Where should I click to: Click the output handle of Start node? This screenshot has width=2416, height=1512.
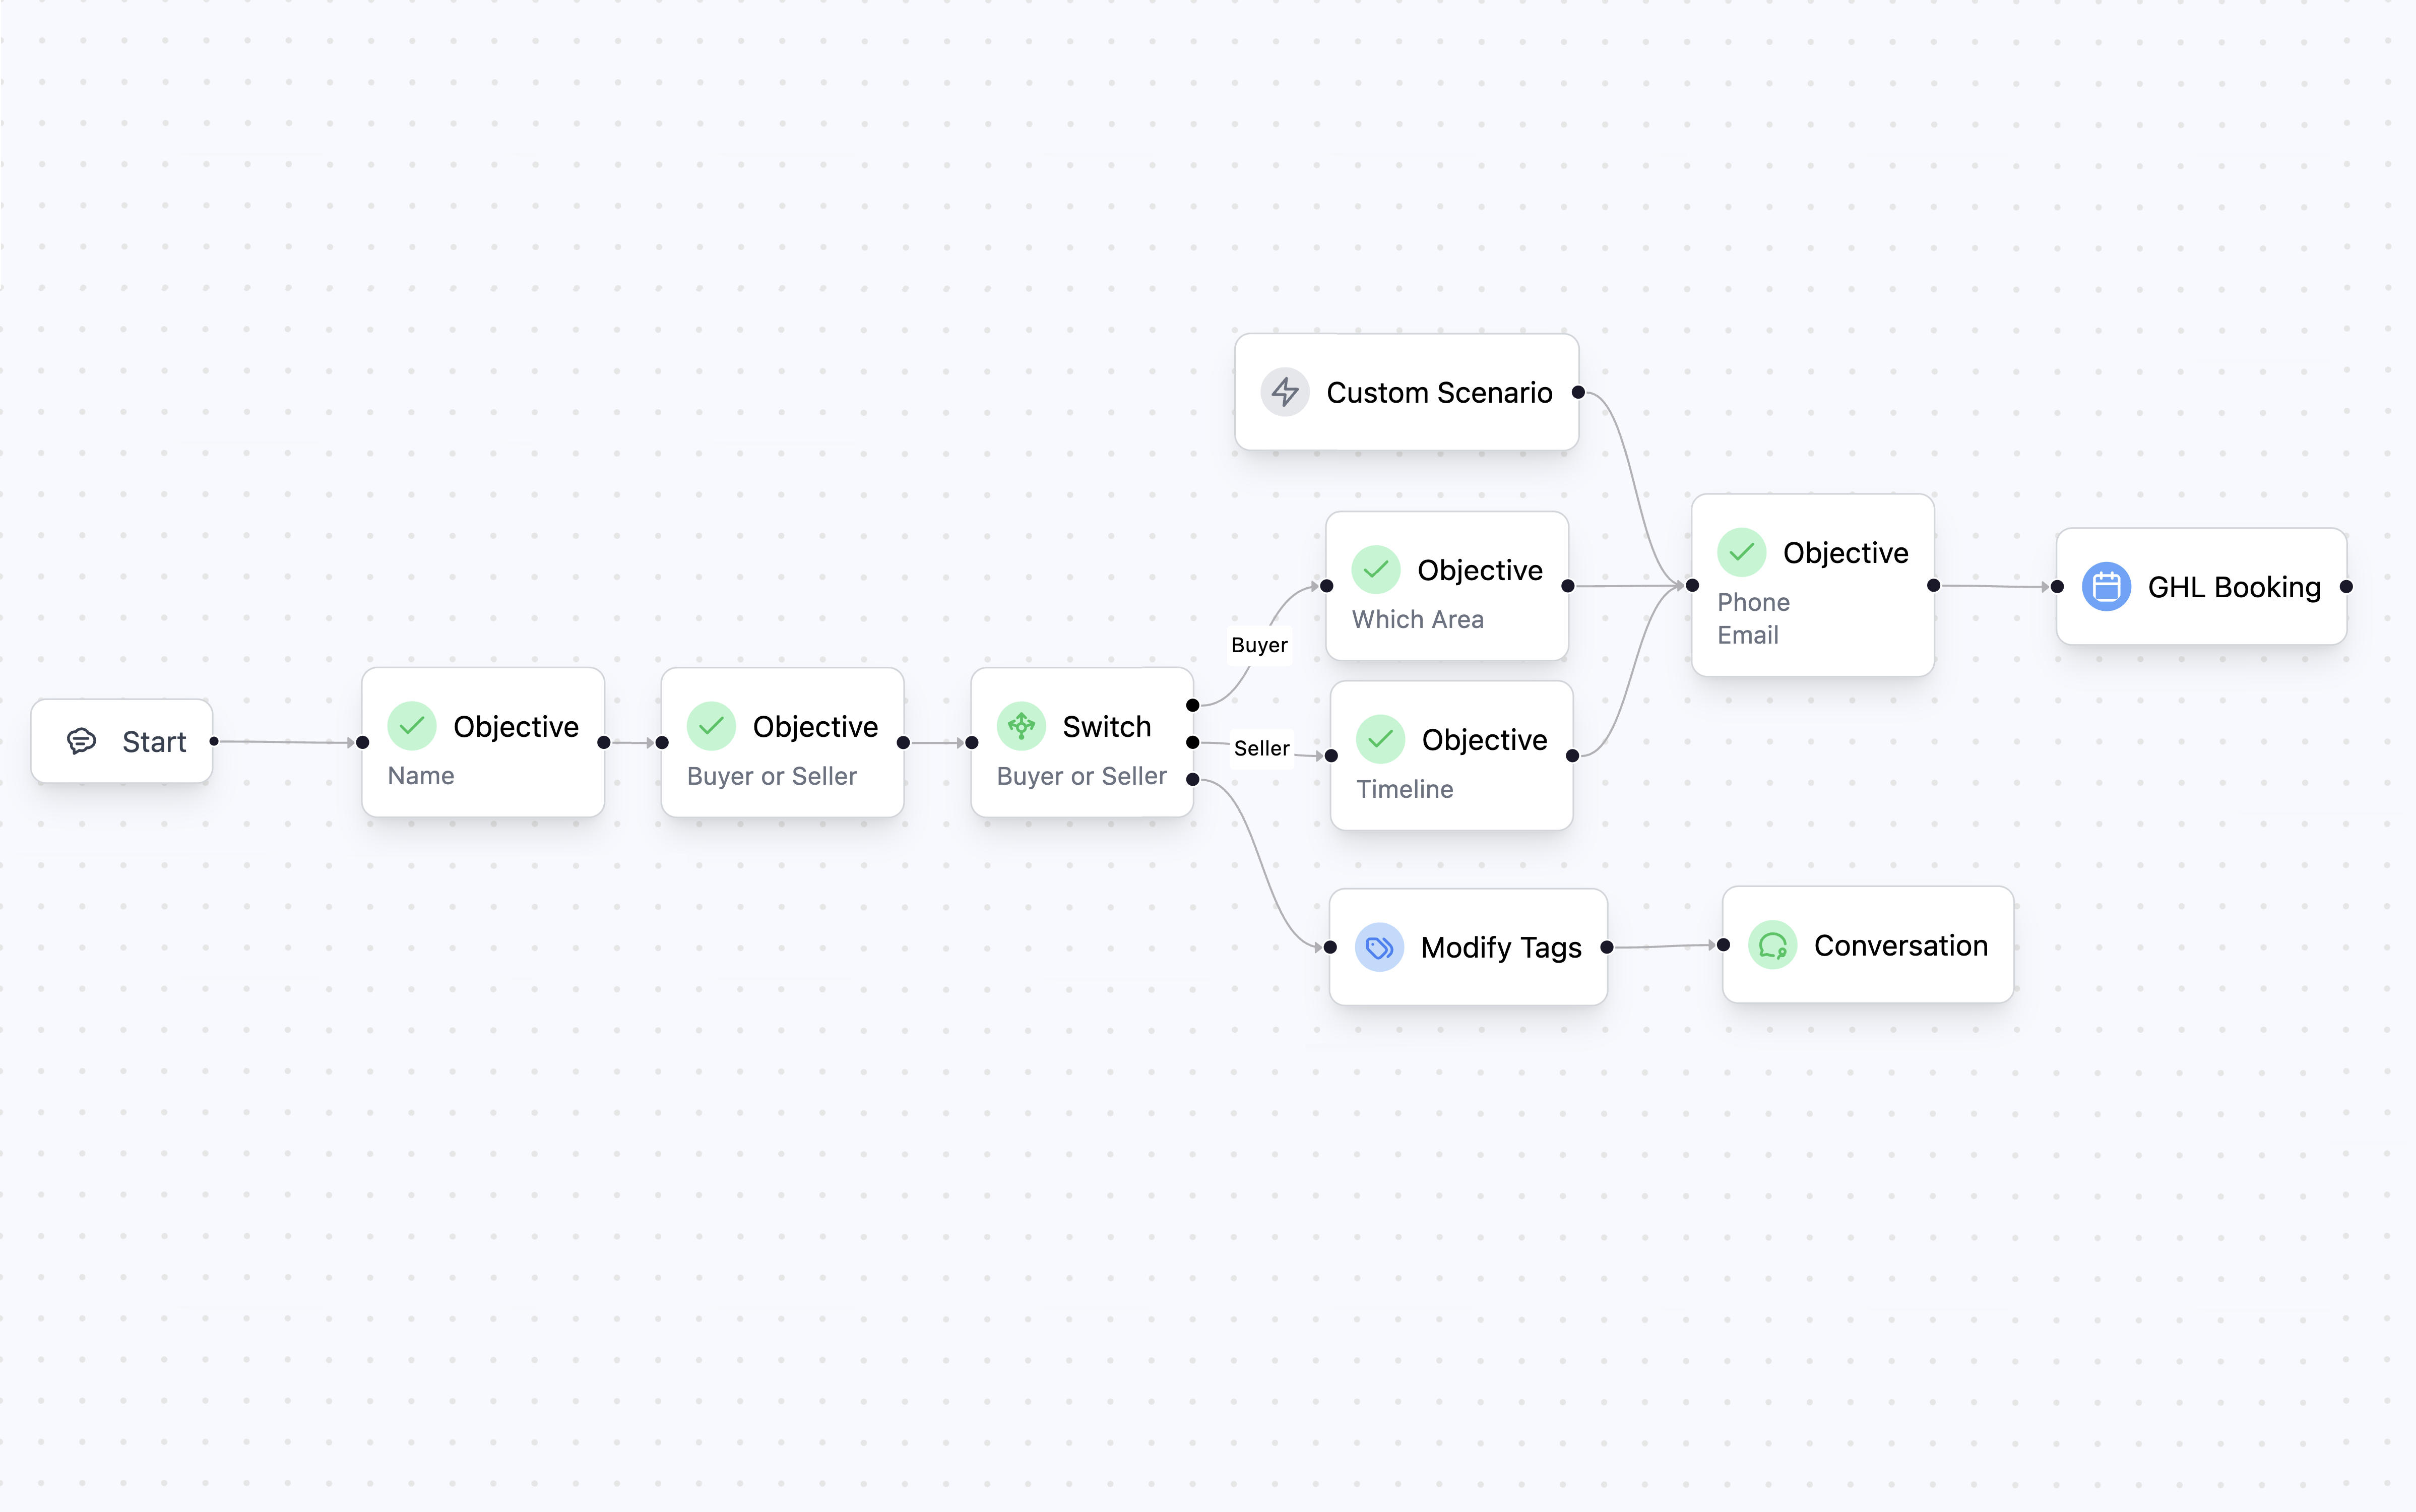click(214, 741)
